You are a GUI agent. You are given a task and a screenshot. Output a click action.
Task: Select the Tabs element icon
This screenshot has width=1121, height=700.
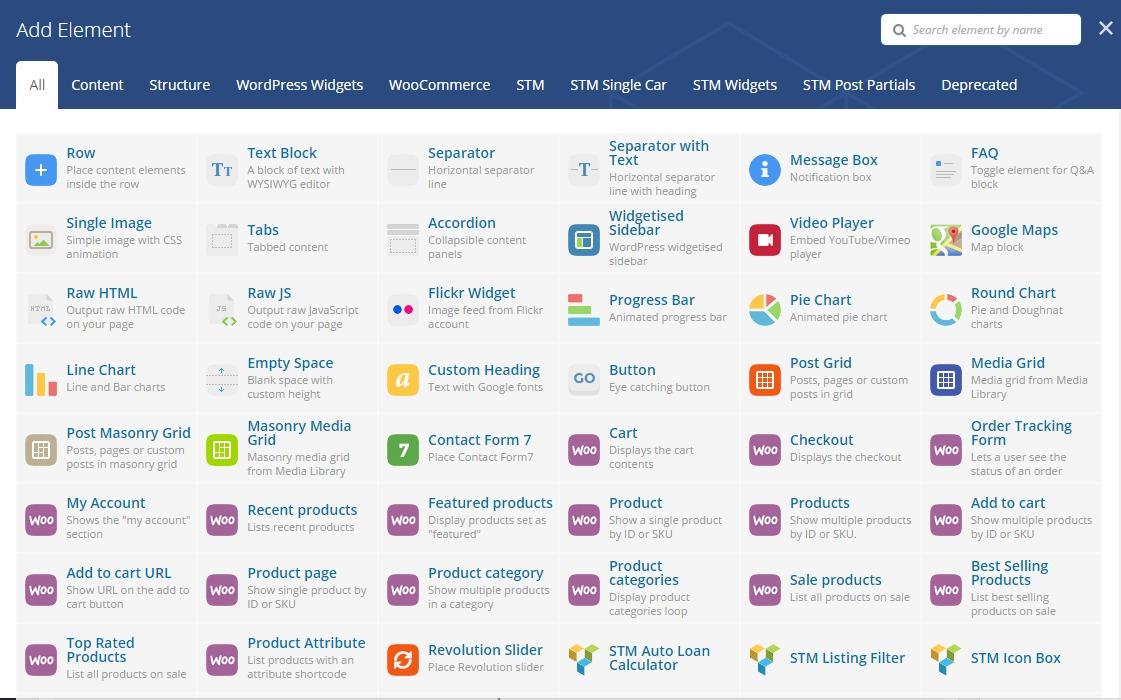222,240
